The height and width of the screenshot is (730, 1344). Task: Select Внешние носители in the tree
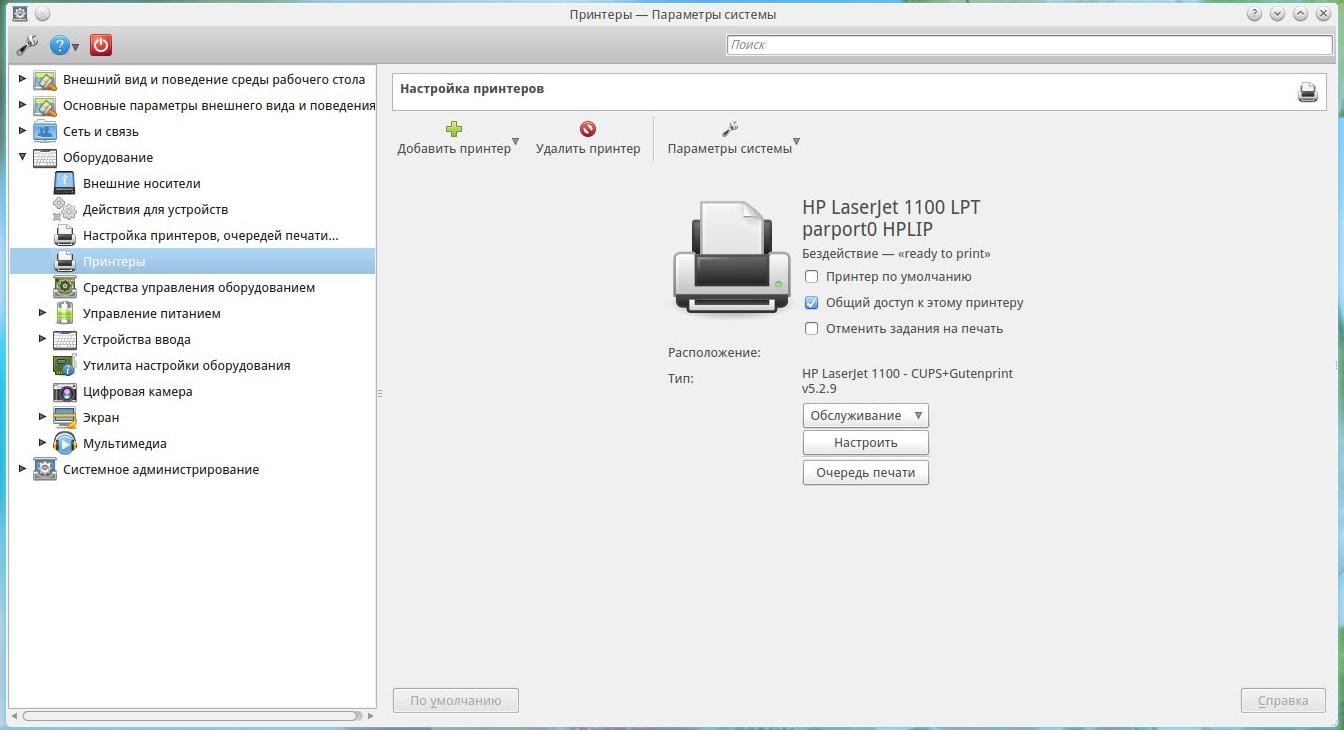pyautogui.click(x=142, y=183)
